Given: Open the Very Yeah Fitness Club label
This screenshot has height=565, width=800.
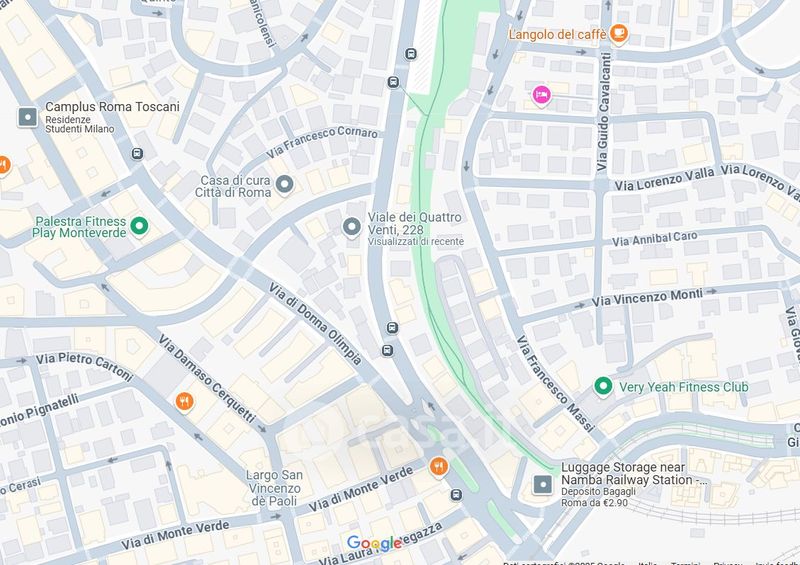Looking at the screenshot, I should coord(684,387).
